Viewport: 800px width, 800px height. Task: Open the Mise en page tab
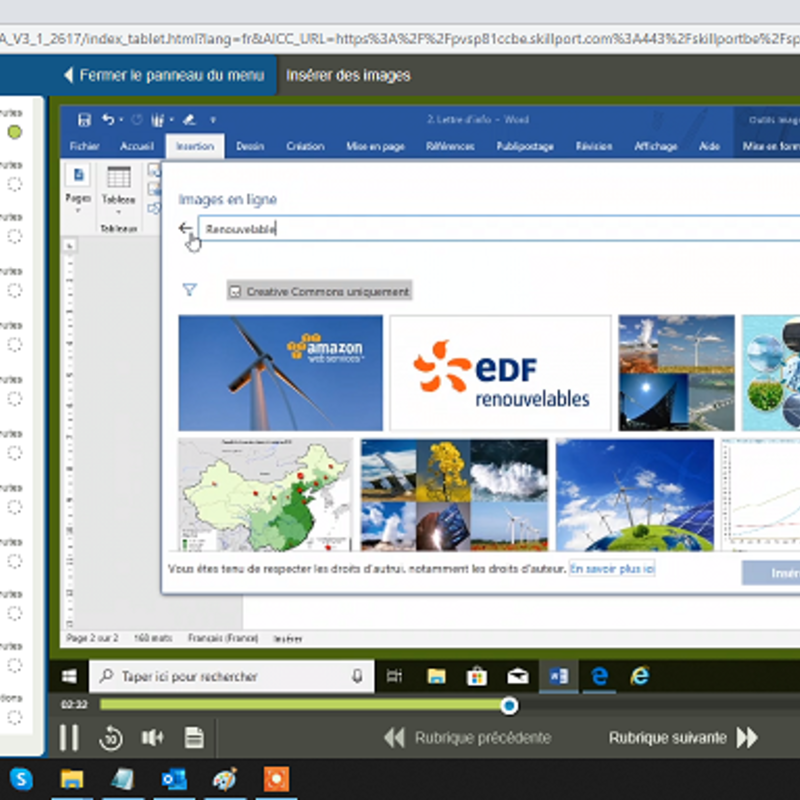pos(376,146)
